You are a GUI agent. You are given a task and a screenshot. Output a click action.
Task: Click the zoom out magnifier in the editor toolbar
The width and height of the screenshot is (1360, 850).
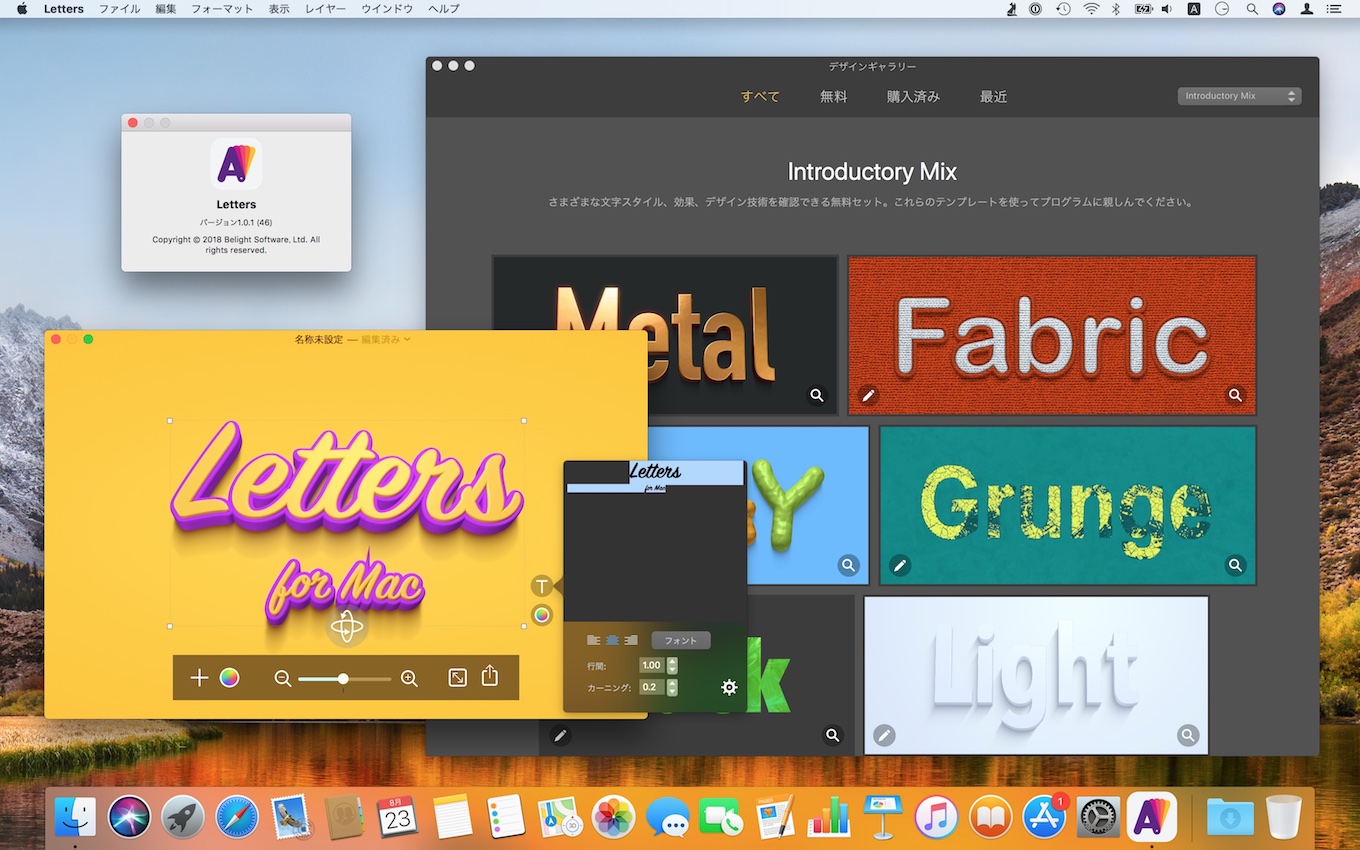[x=283, y=679]
